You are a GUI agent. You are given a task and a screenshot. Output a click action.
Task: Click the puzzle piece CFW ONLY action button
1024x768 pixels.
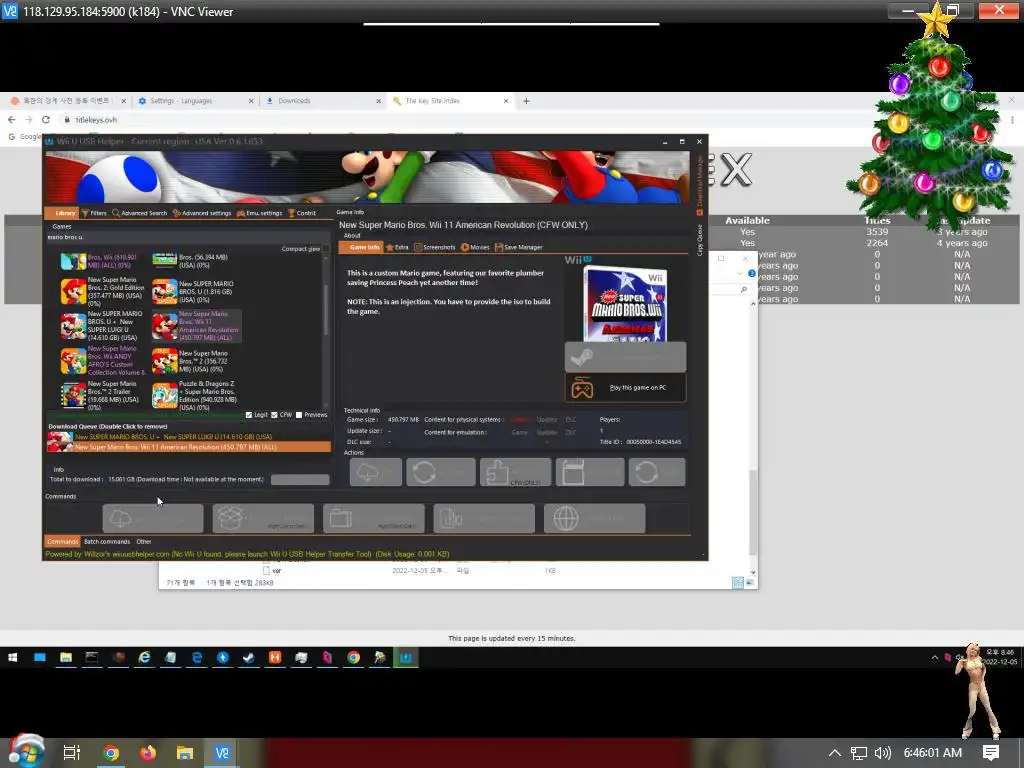coord(515,472)
